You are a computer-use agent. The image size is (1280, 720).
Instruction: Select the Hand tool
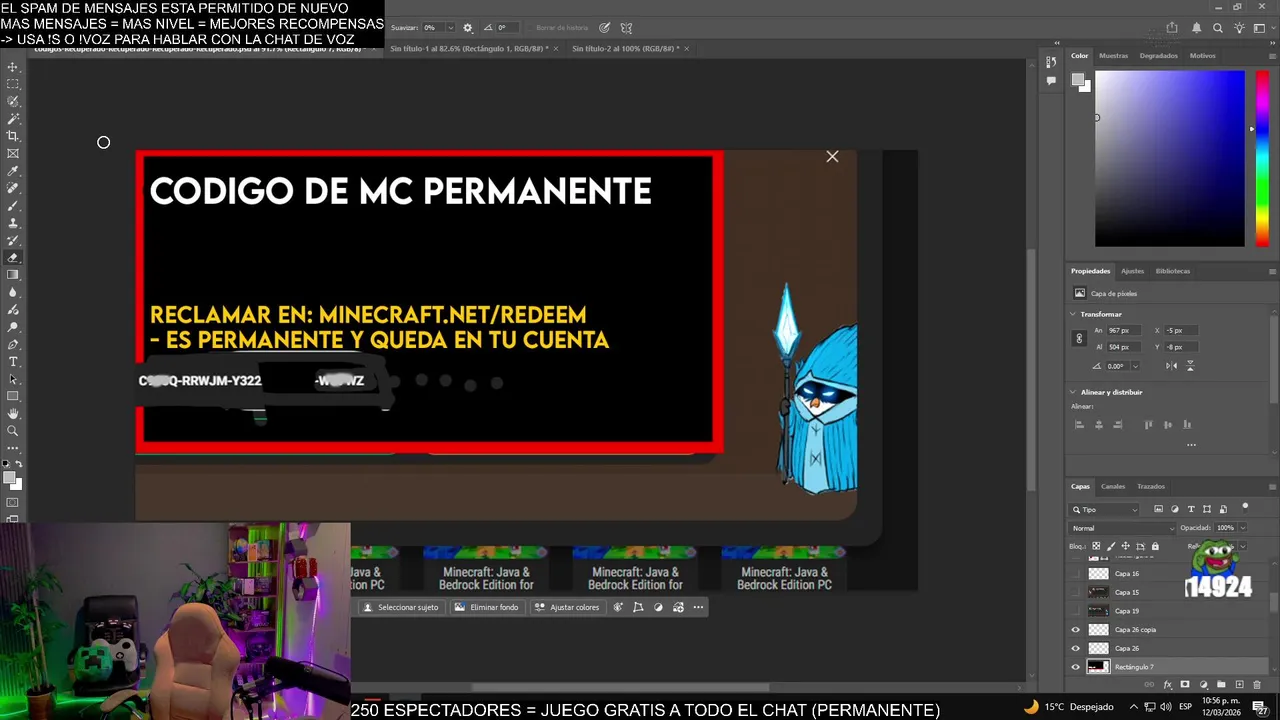pos(13,413)
